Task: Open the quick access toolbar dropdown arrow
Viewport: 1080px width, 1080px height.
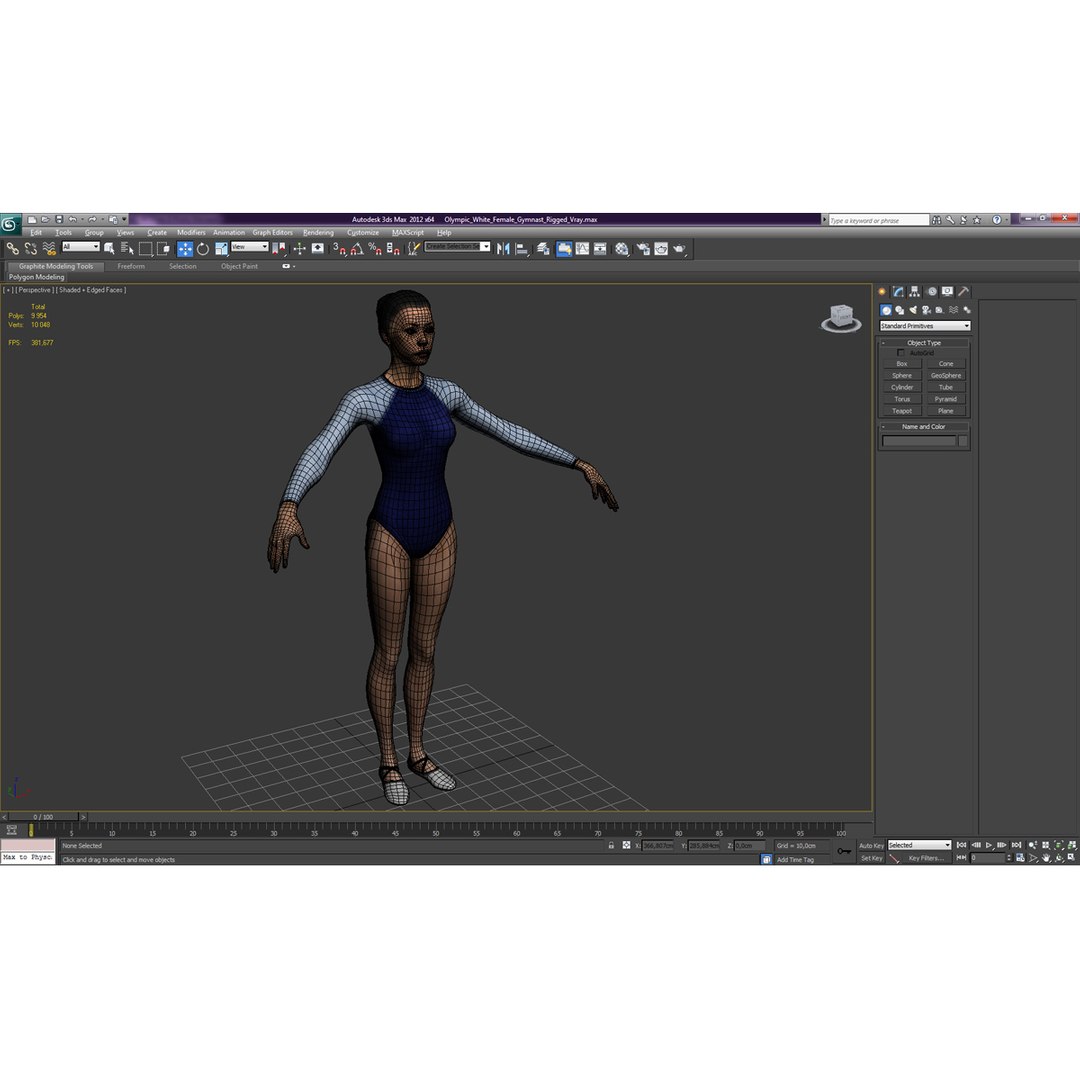Action: click(x=125, y=220)
